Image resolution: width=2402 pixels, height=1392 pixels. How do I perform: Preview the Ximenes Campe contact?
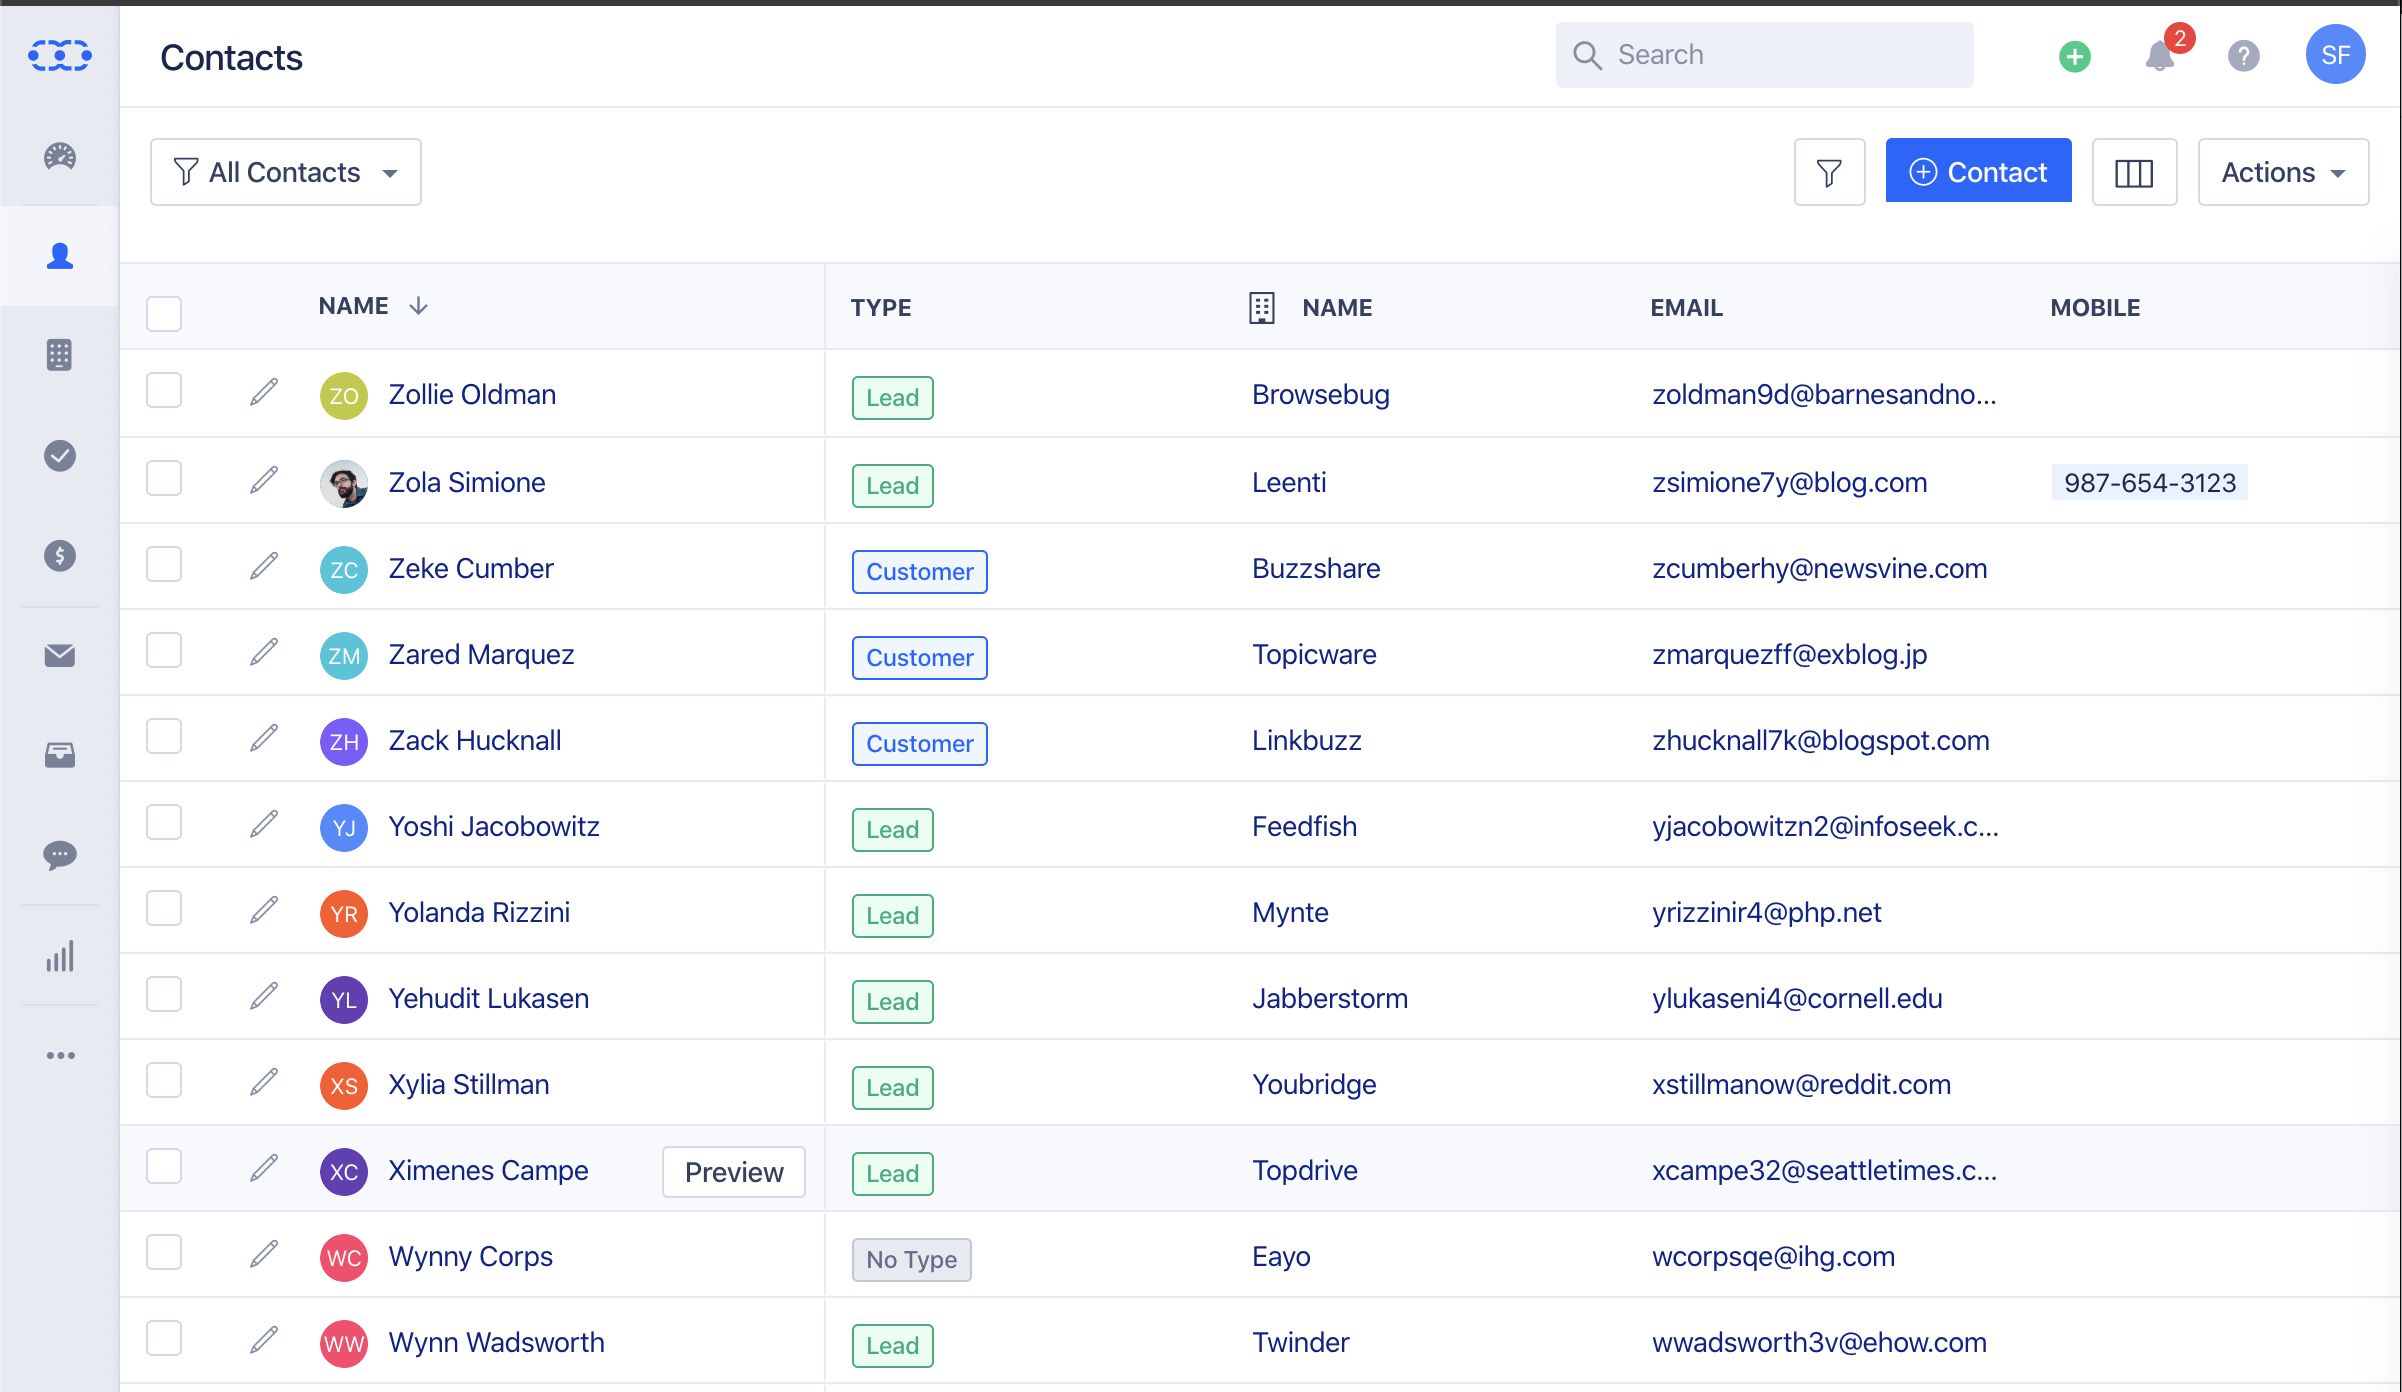point(733,1171)
